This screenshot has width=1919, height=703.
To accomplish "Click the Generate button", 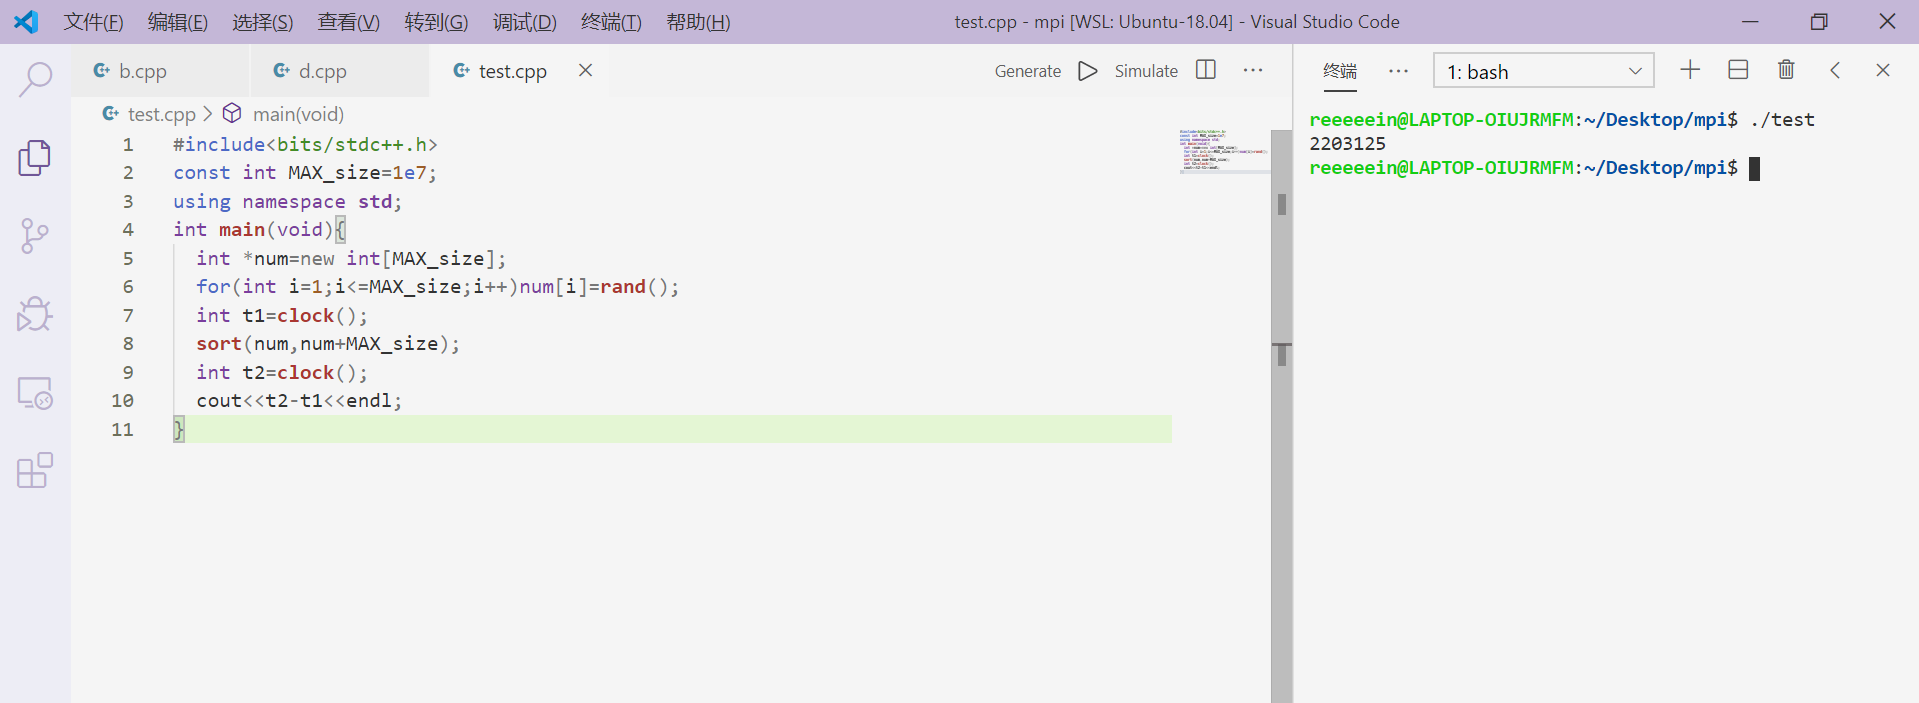I will tap(1028, 71).
